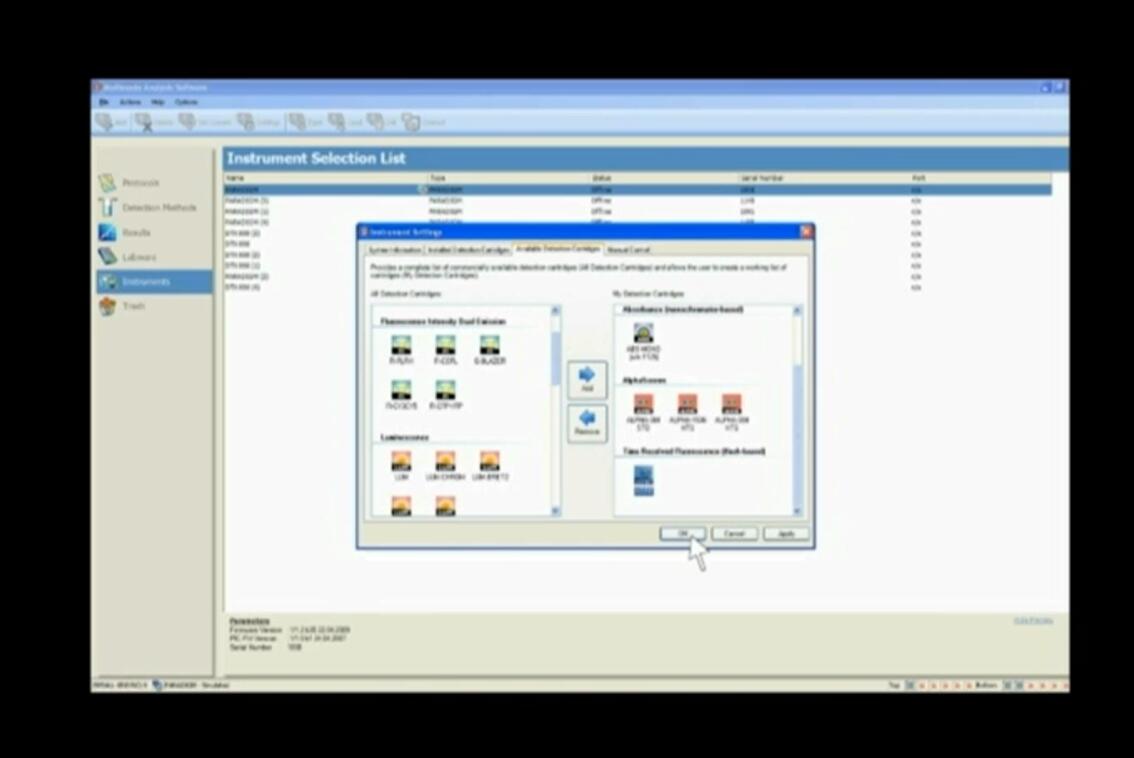
Task: Select the ALPHA 384 HTS cartridge
Action: [x=731, y=412]
